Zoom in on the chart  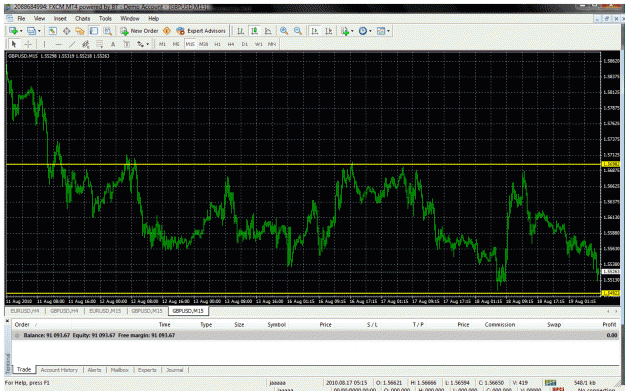point(284,31)
